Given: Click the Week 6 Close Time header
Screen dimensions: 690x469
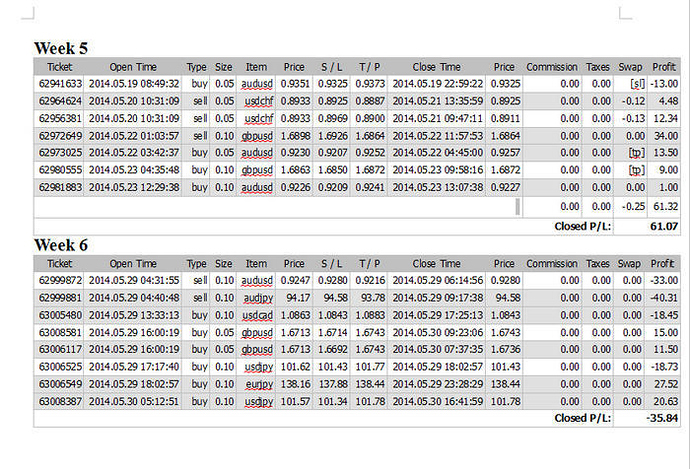Looking at the screenshot, I should (x=437, y=264).
